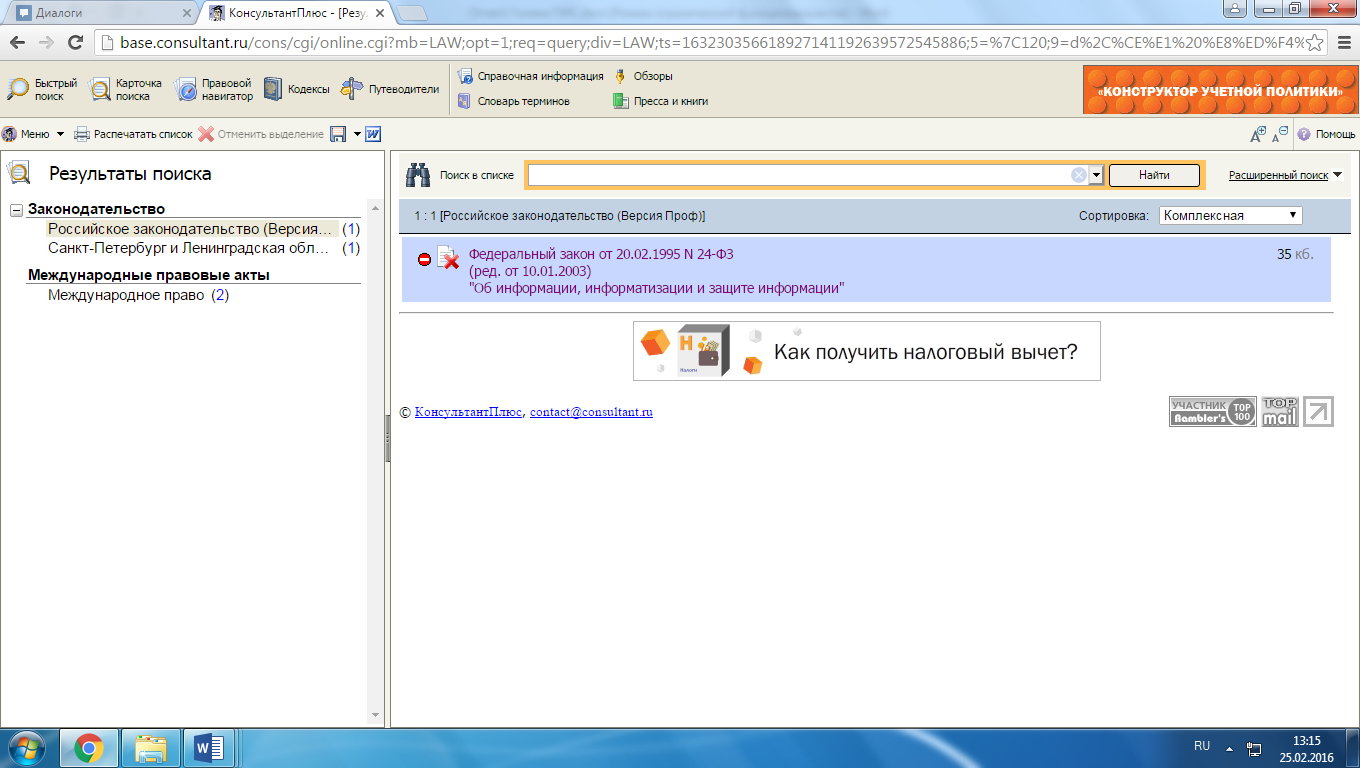Open Обзоры section

(x=643, y=76)
